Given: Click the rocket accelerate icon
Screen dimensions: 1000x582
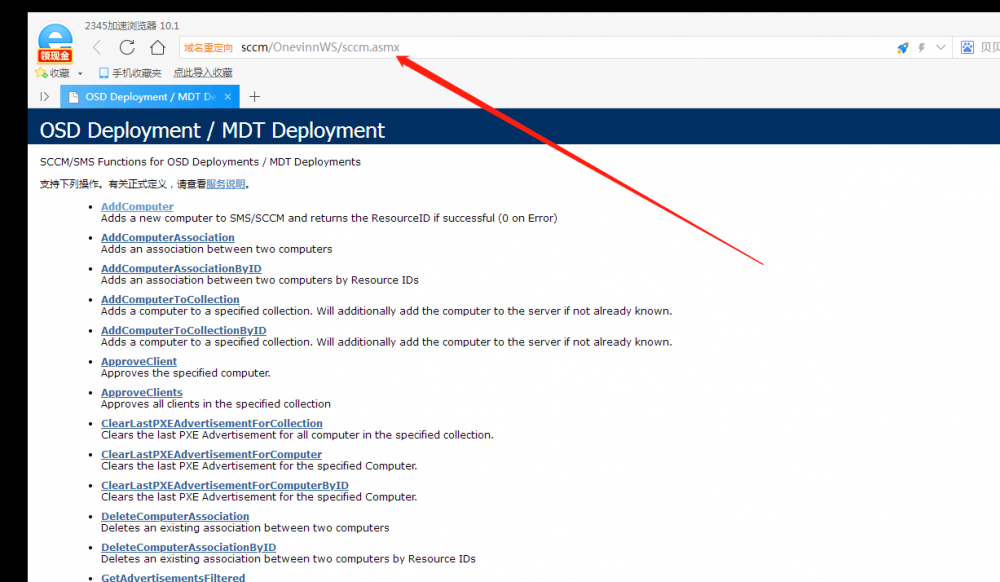Looking at the screenshot, I should 902,48.
